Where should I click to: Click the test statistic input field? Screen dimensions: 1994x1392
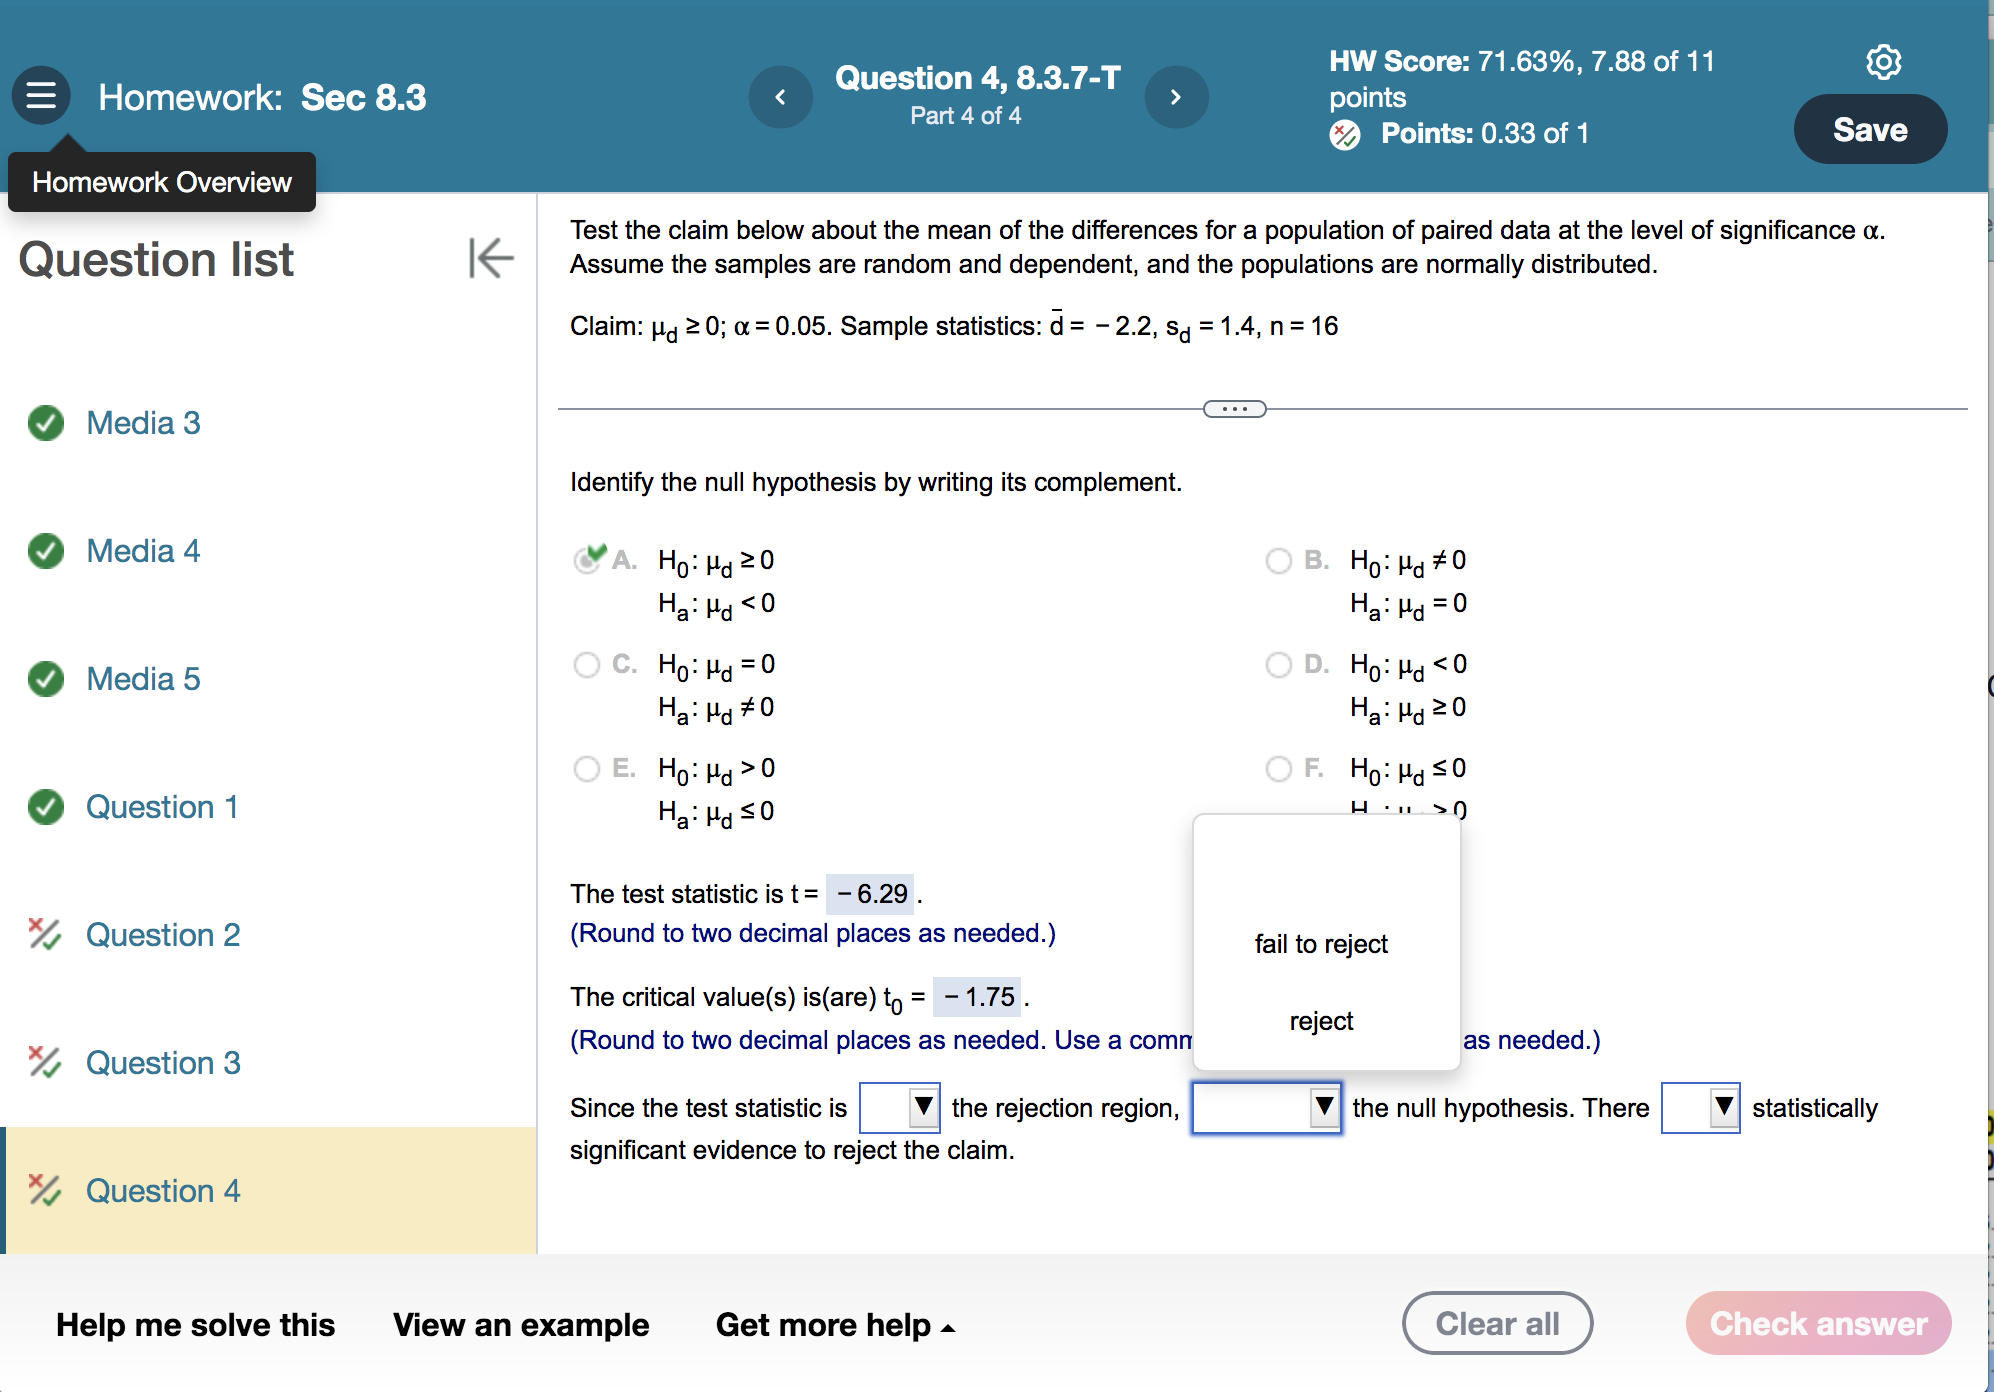871,894
